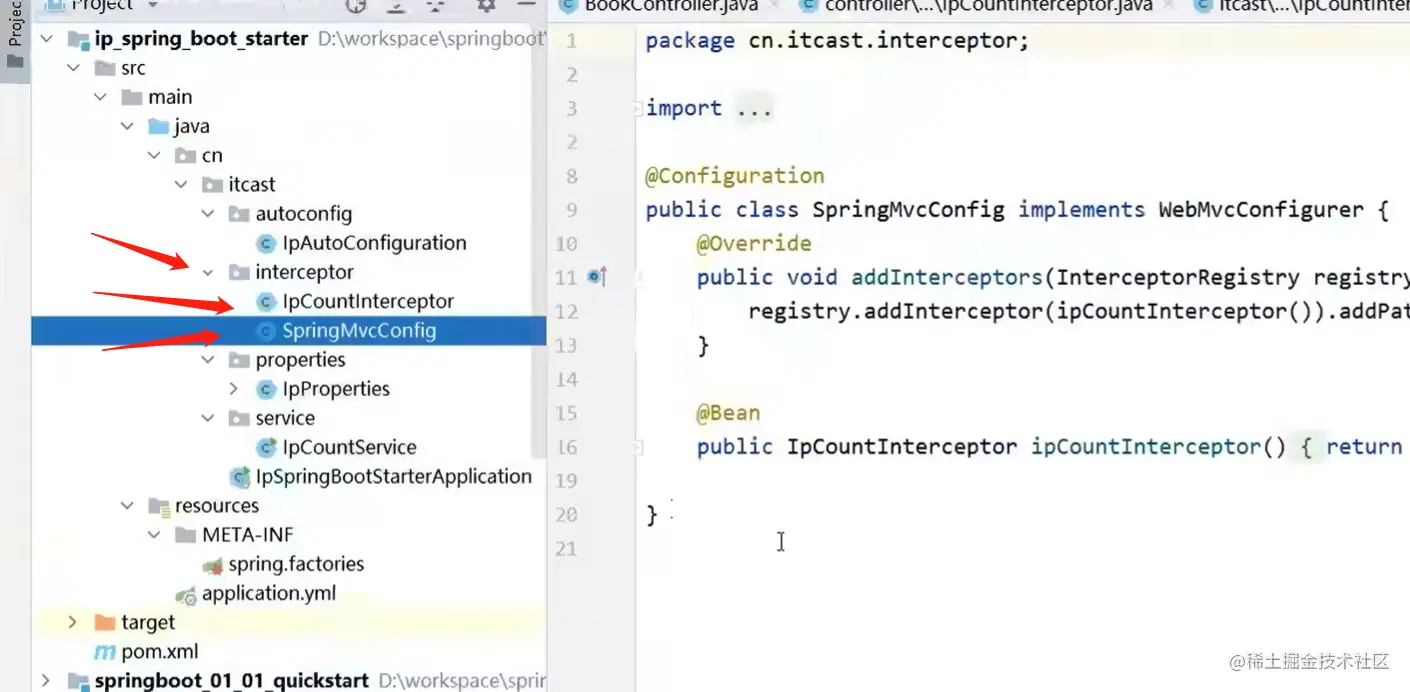Collapse the src folder chevron
The height and width of the screenshot is (692, 1410).
[x=73, y=68]
